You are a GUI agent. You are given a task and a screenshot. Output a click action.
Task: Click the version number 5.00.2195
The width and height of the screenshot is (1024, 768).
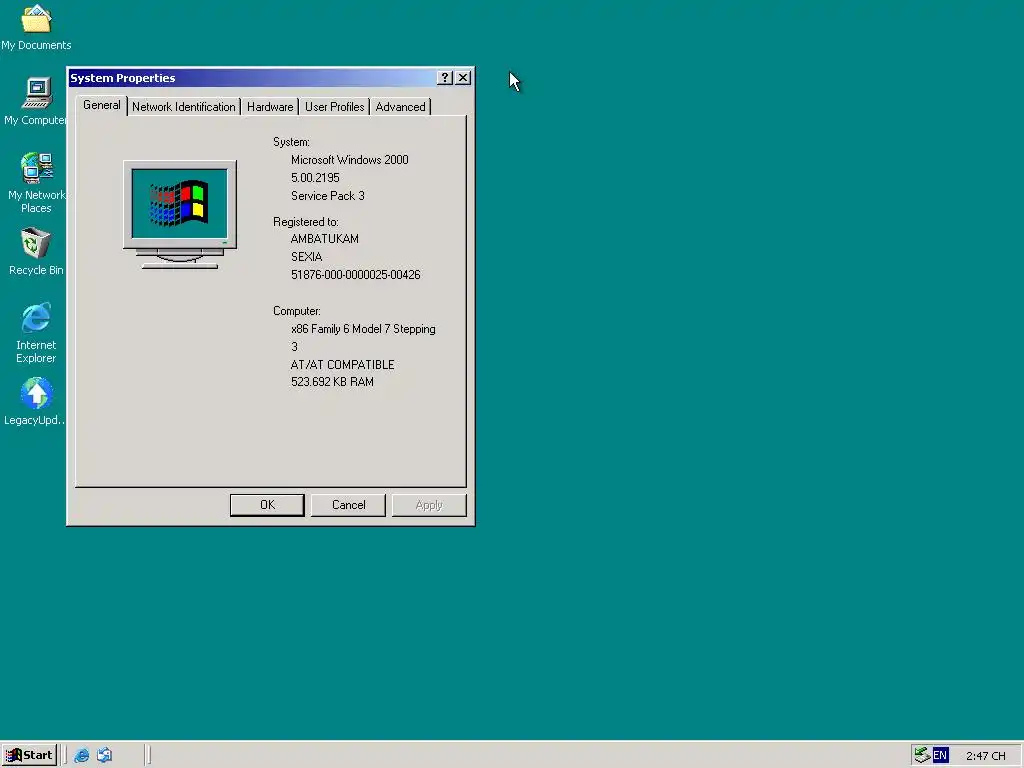315,178
